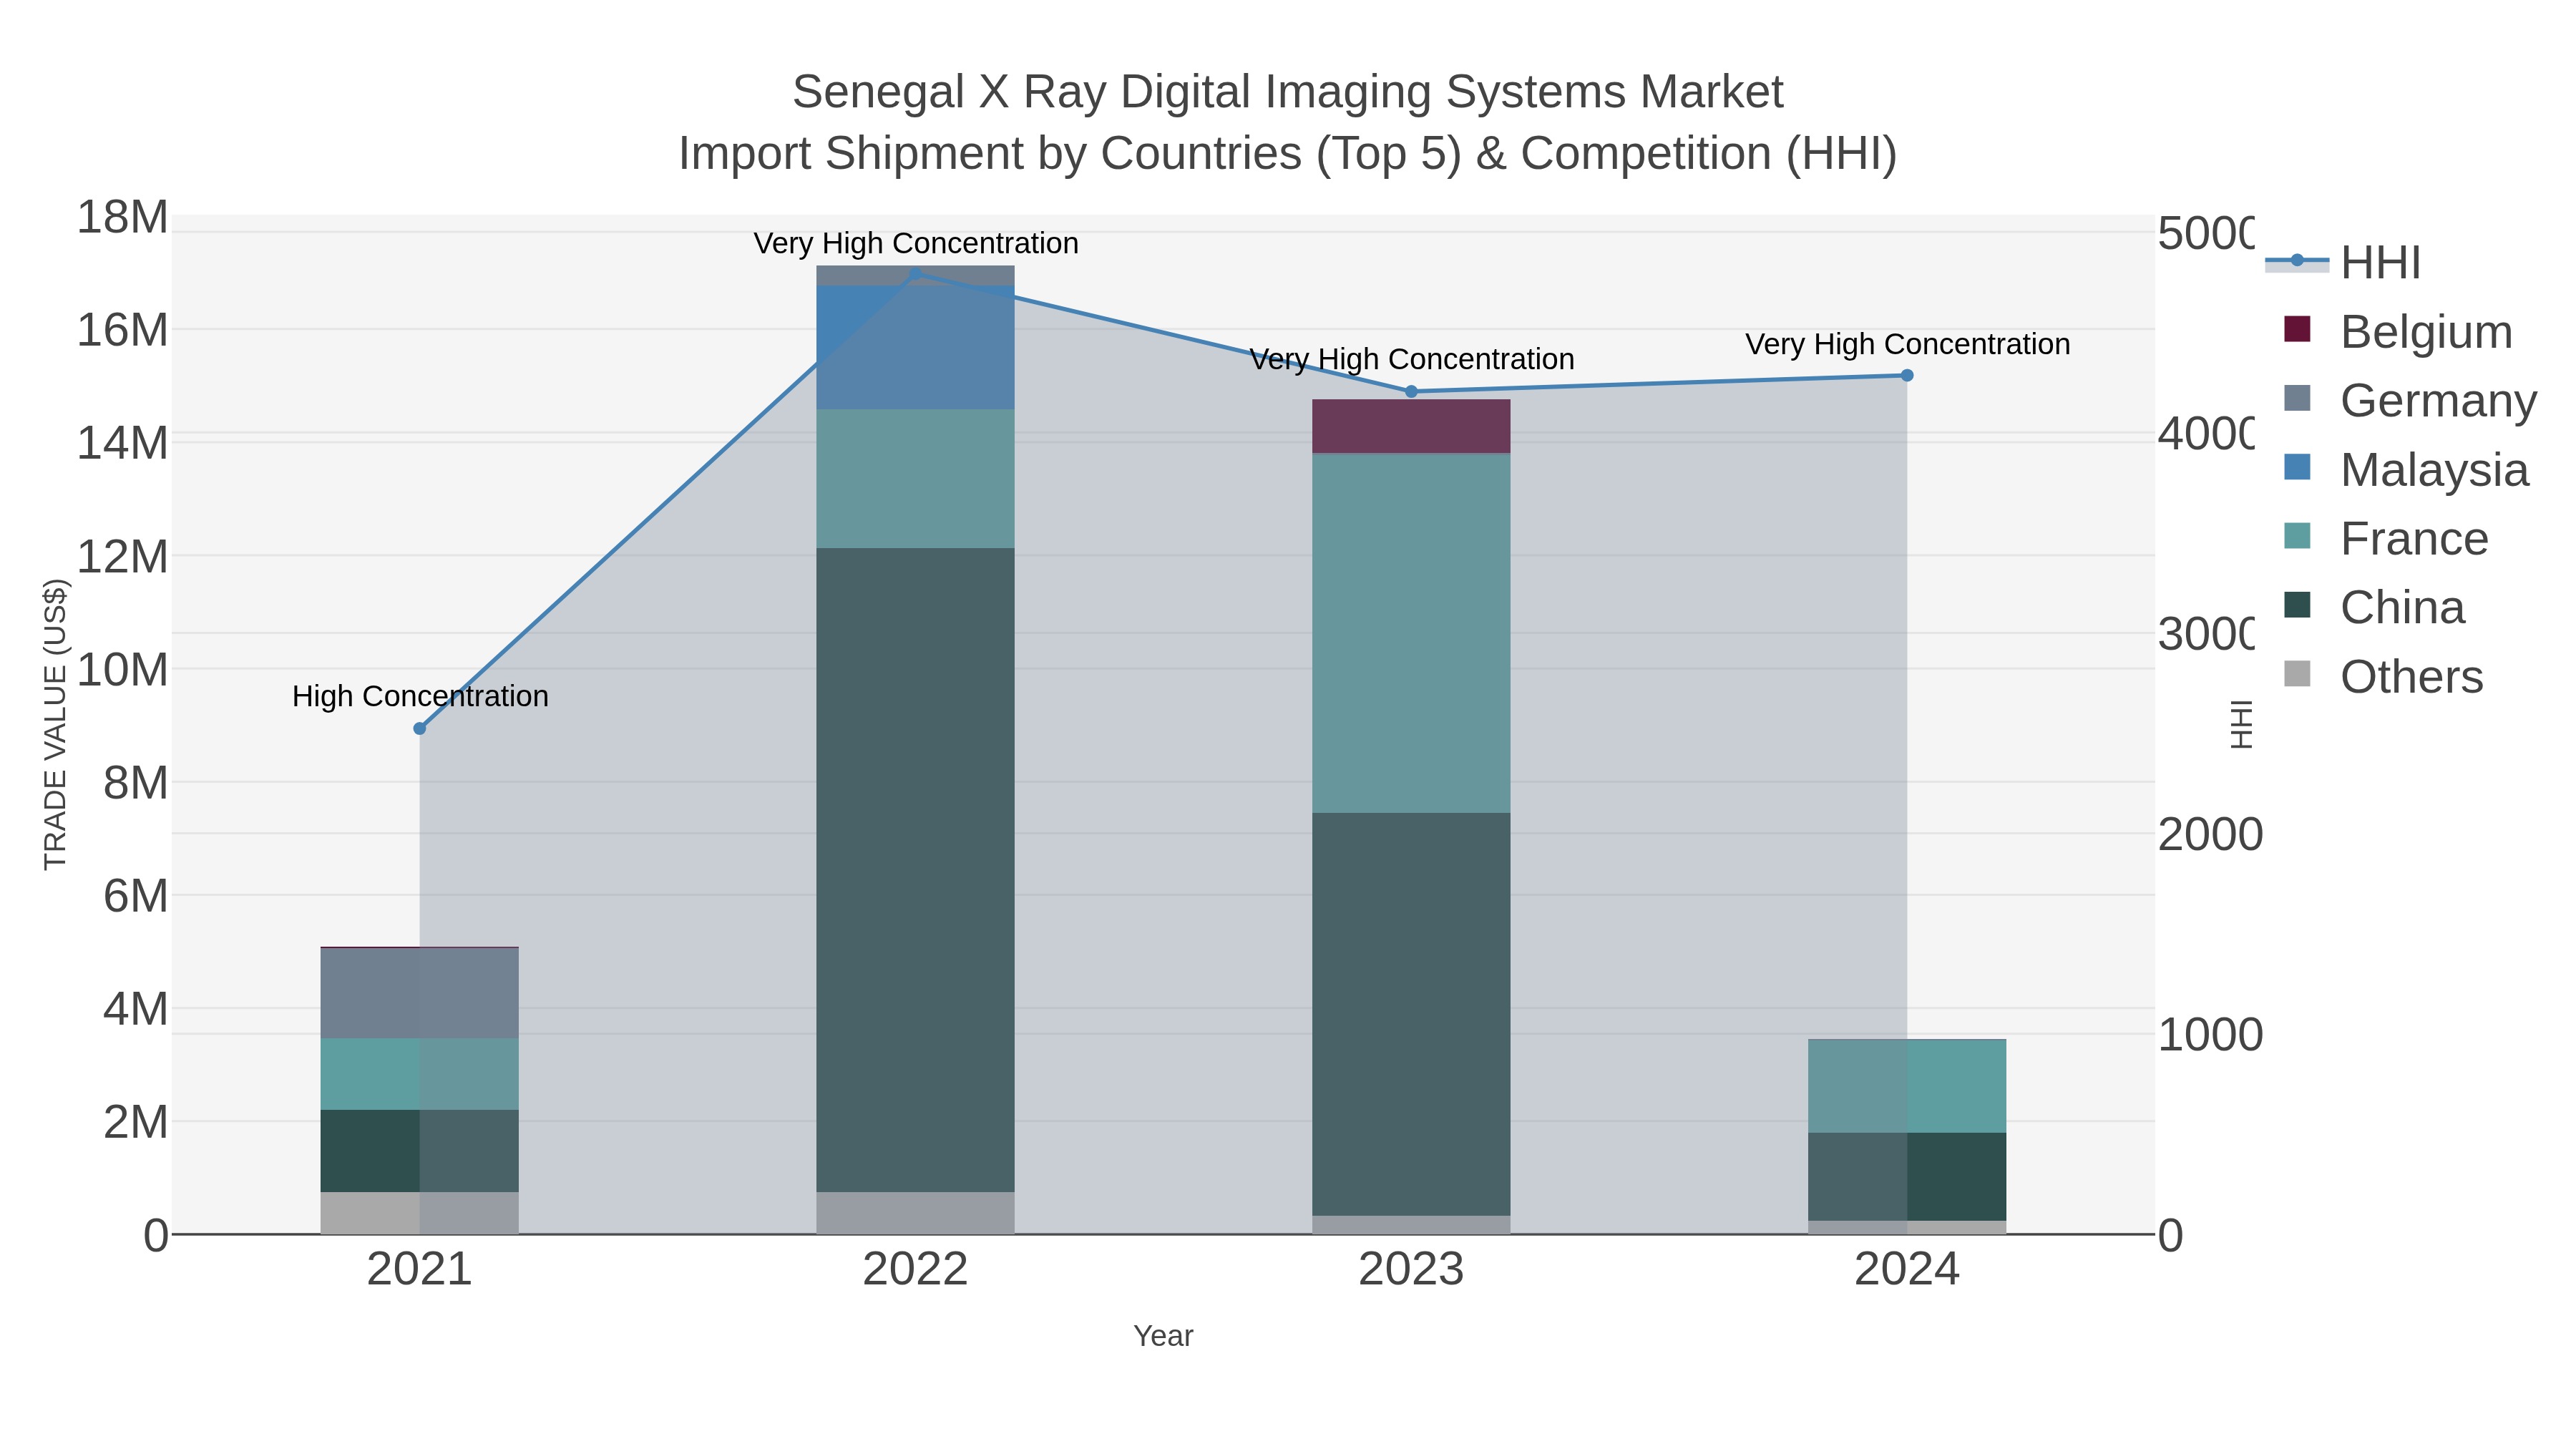This screenshot has width=2576, height=1449.
Task: Click the 'High Concentration' annotation for 2021
Action: click(420, 696)
